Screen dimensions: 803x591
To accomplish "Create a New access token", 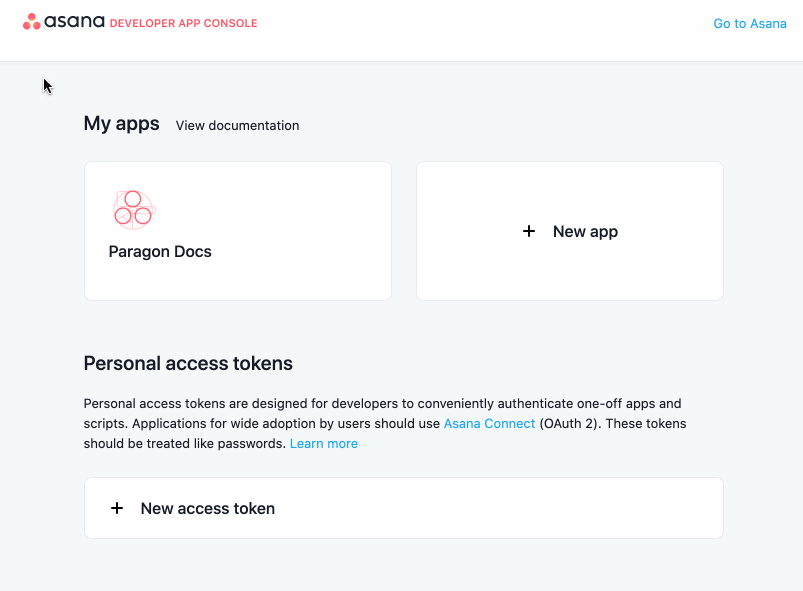I will (x=207, y=508).
